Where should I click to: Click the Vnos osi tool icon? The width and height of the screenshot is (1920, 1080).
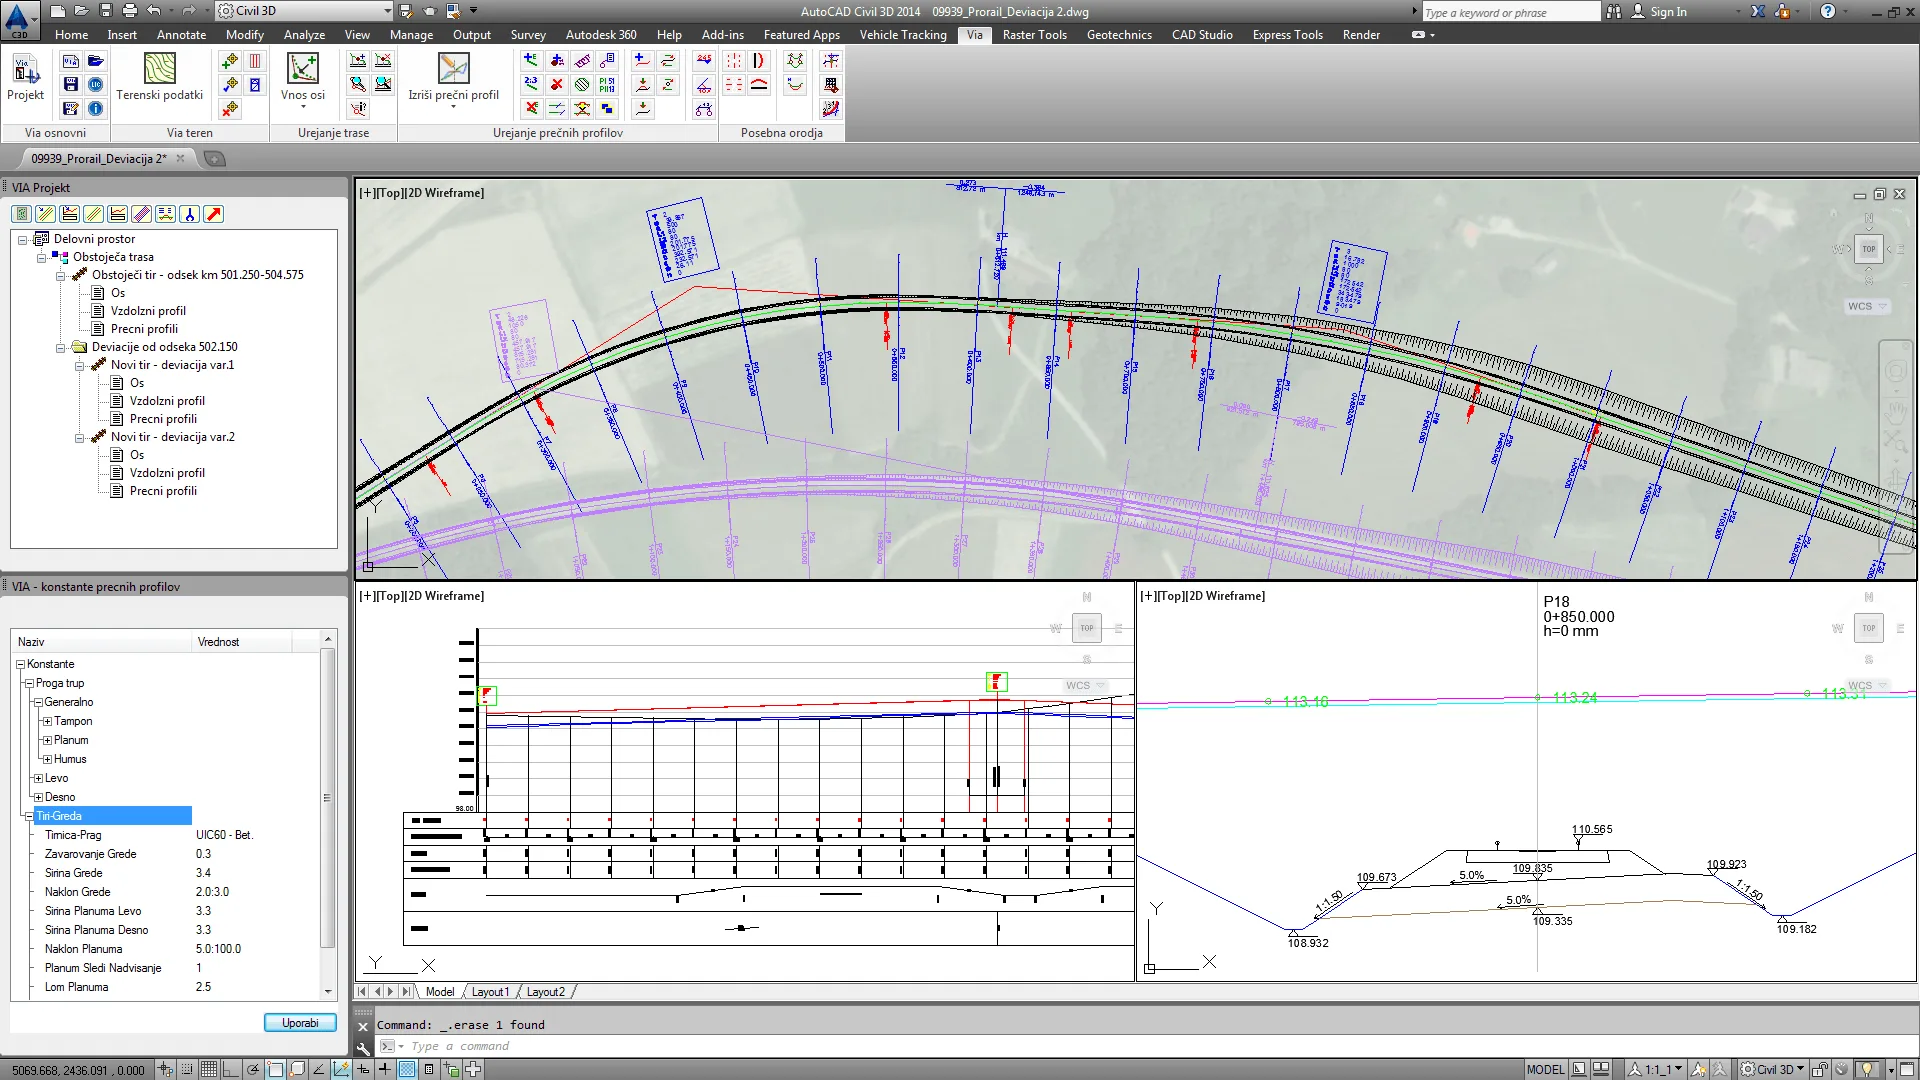click(x=302, y=69)
